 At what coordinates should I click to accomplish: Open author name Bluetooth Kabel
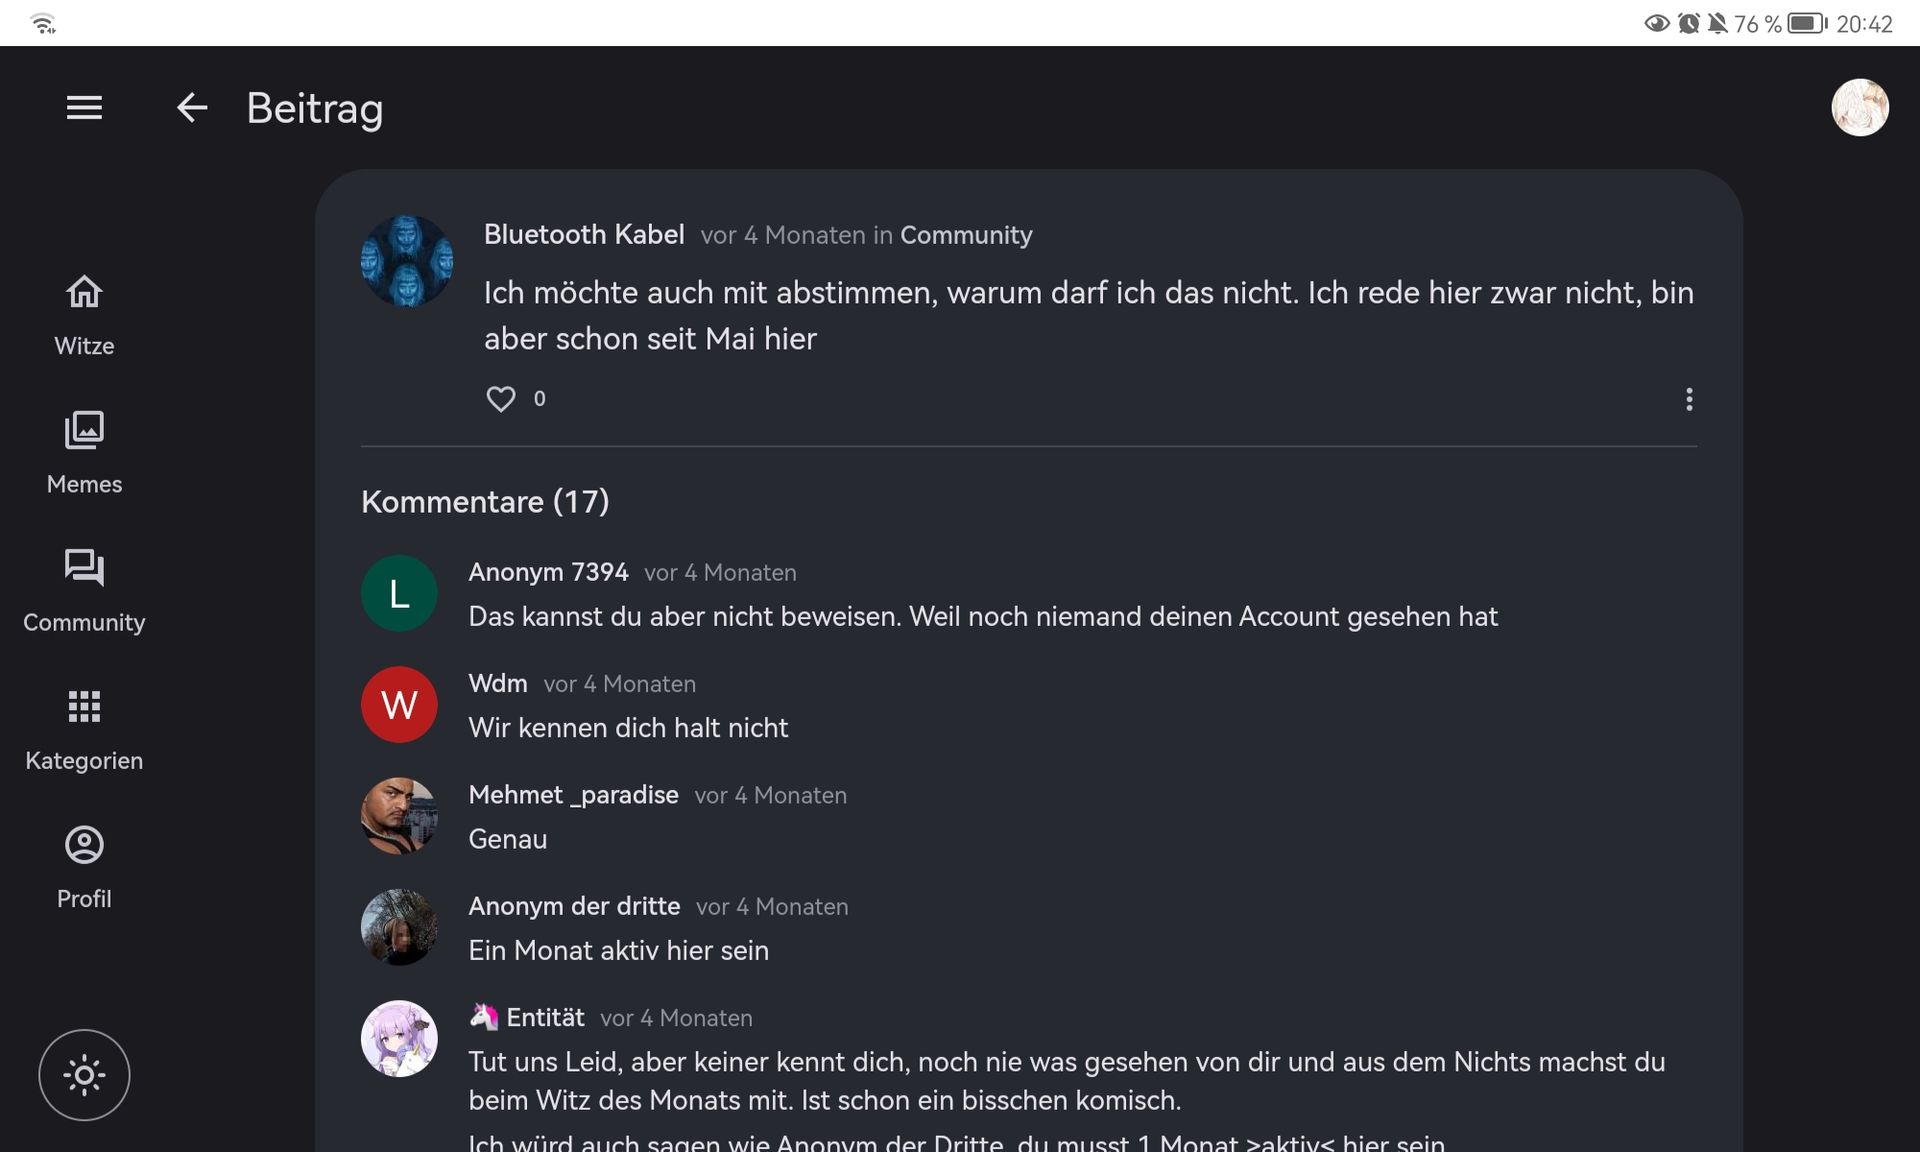coord(584,235)
